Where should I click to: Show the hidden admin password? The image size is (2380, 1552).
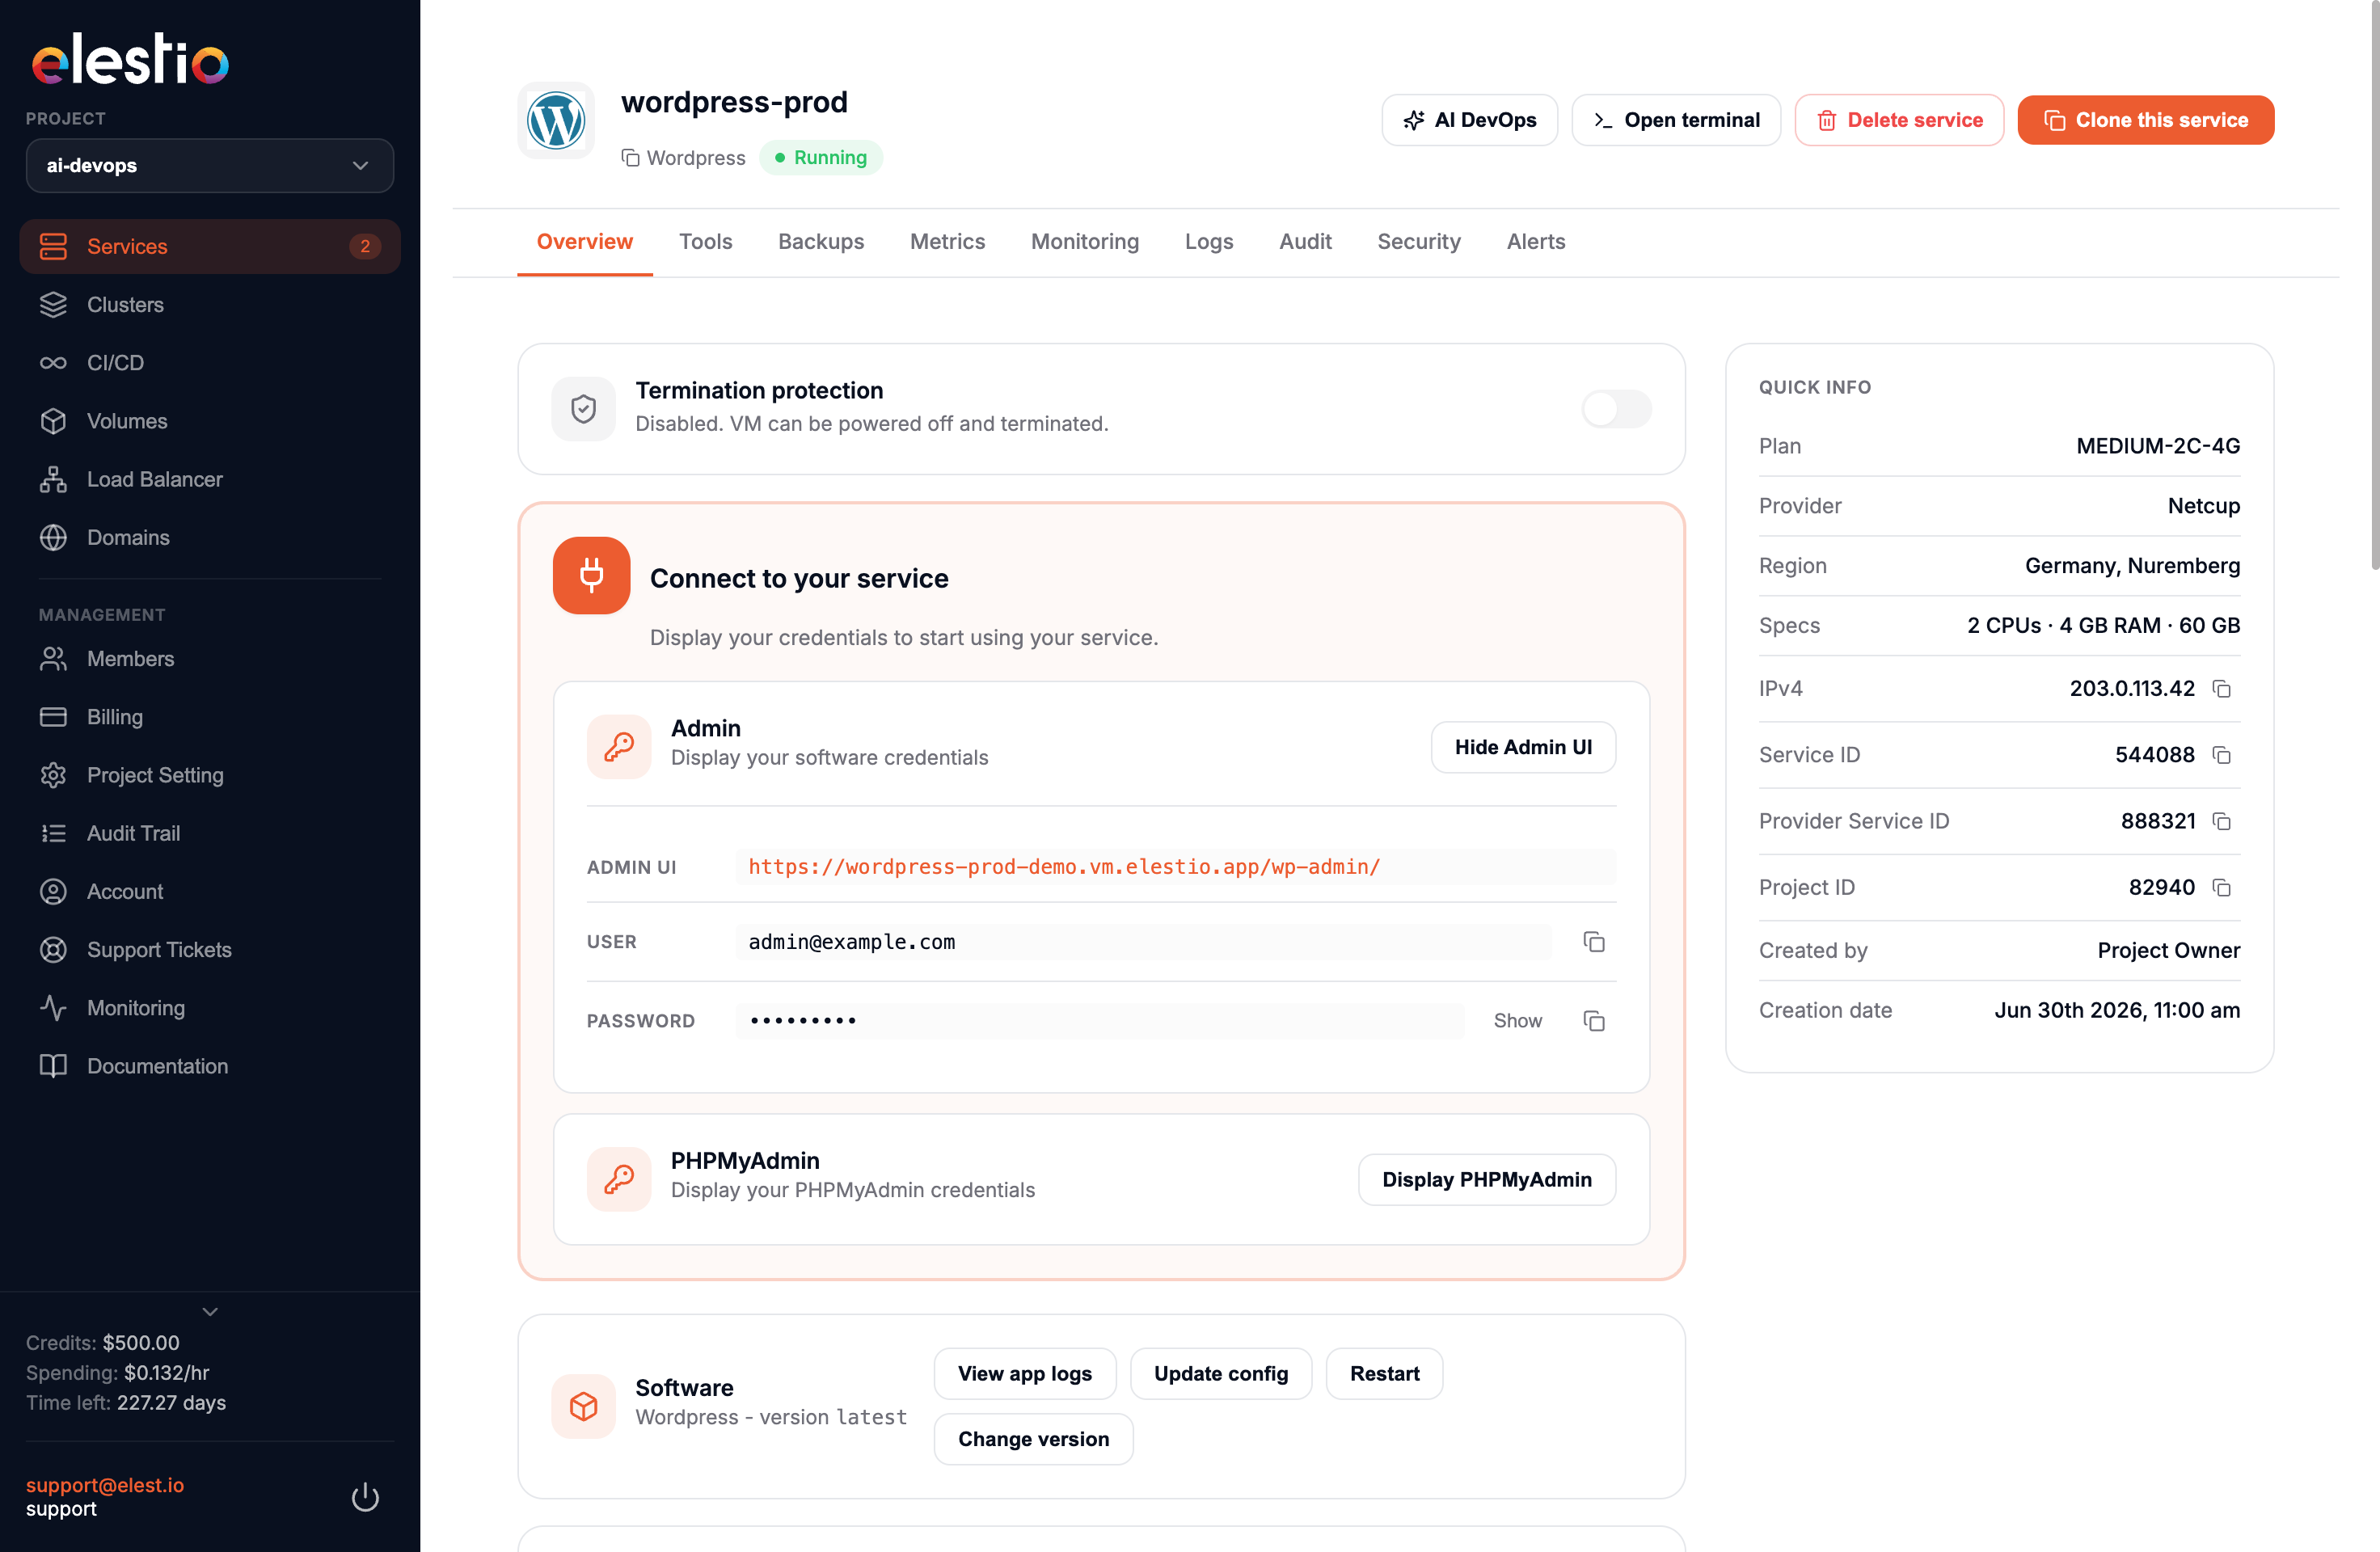pos(1517,1021)
